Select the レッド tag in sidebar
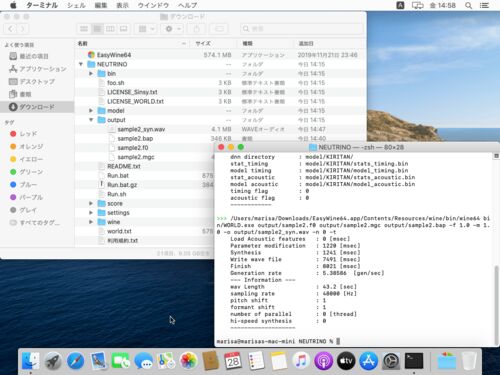 click(x=37, y=134)
